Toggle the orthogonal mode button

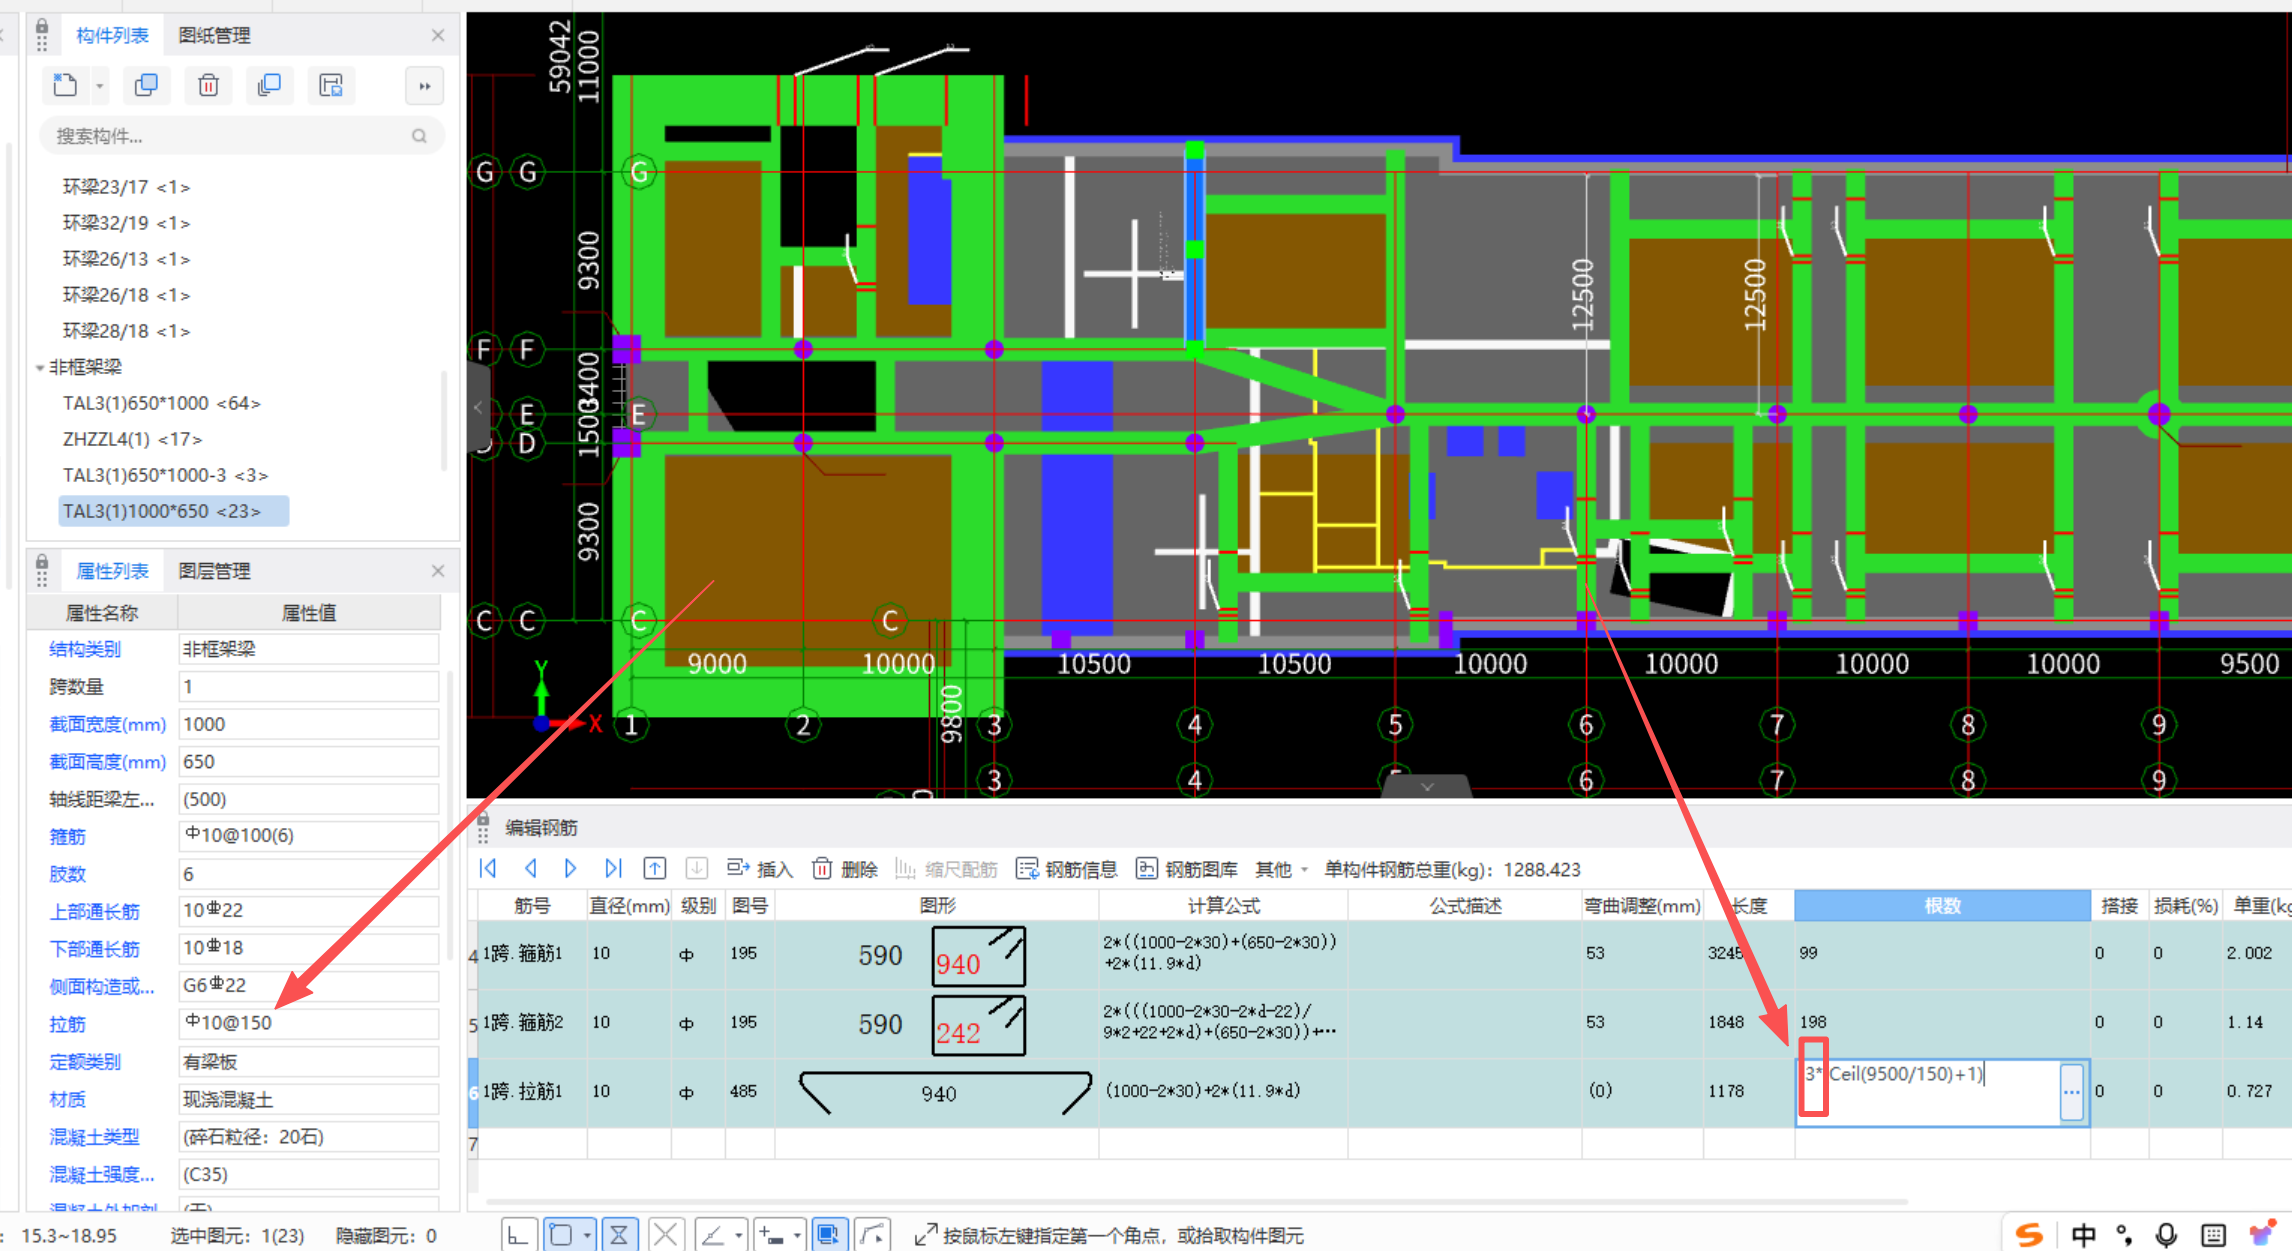[518, 1236]
